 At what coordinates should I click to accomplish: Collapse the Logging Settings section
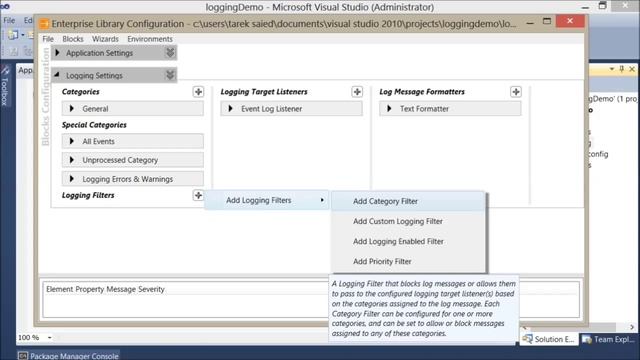(57, 75)
